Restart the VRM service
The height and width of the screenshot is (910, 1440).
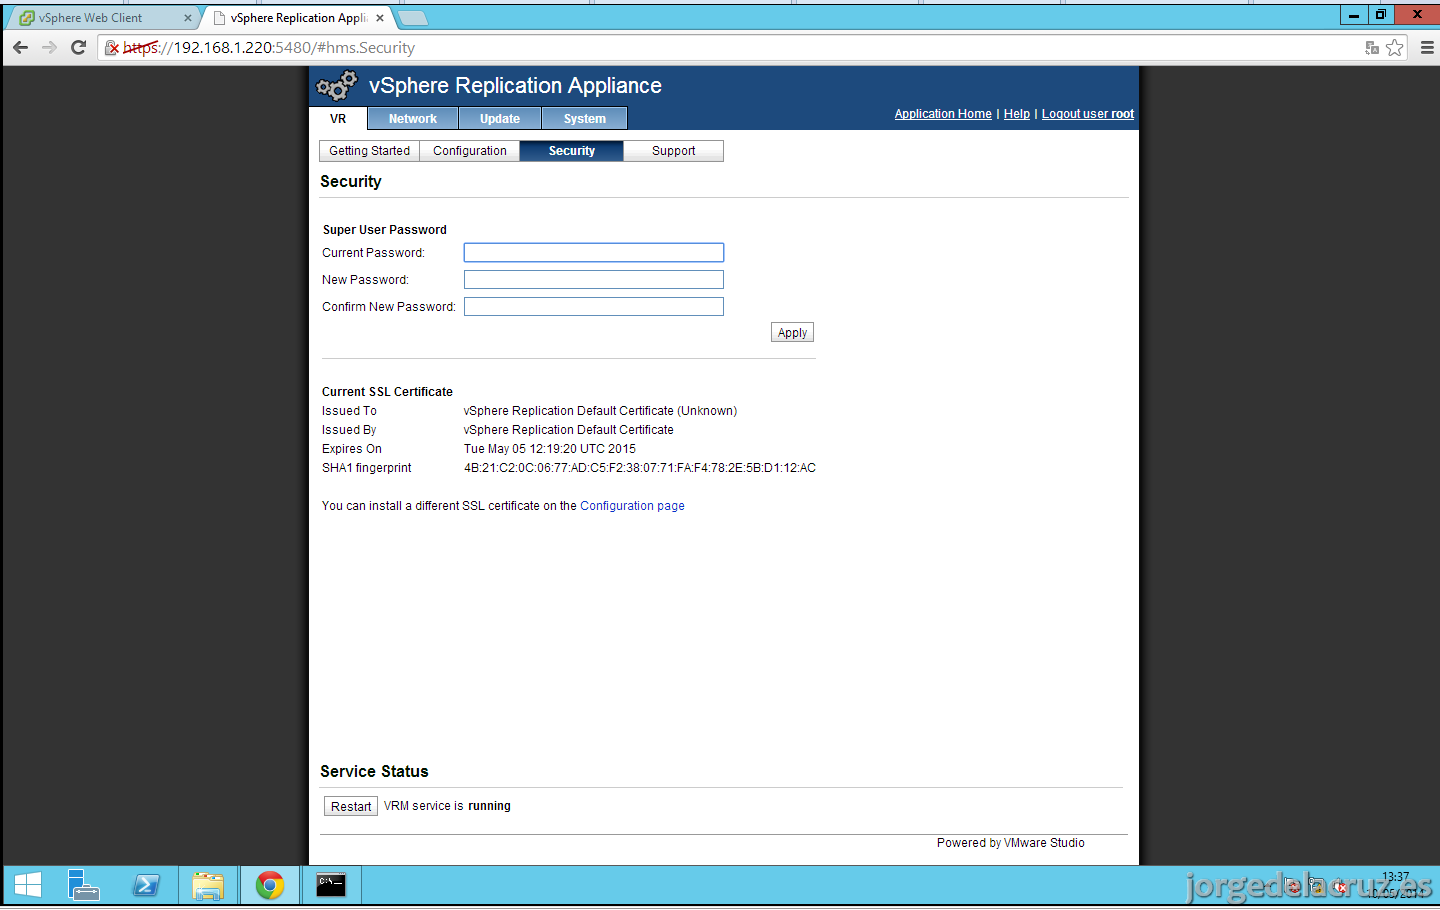pyautogui.click(x=351, y=806)
